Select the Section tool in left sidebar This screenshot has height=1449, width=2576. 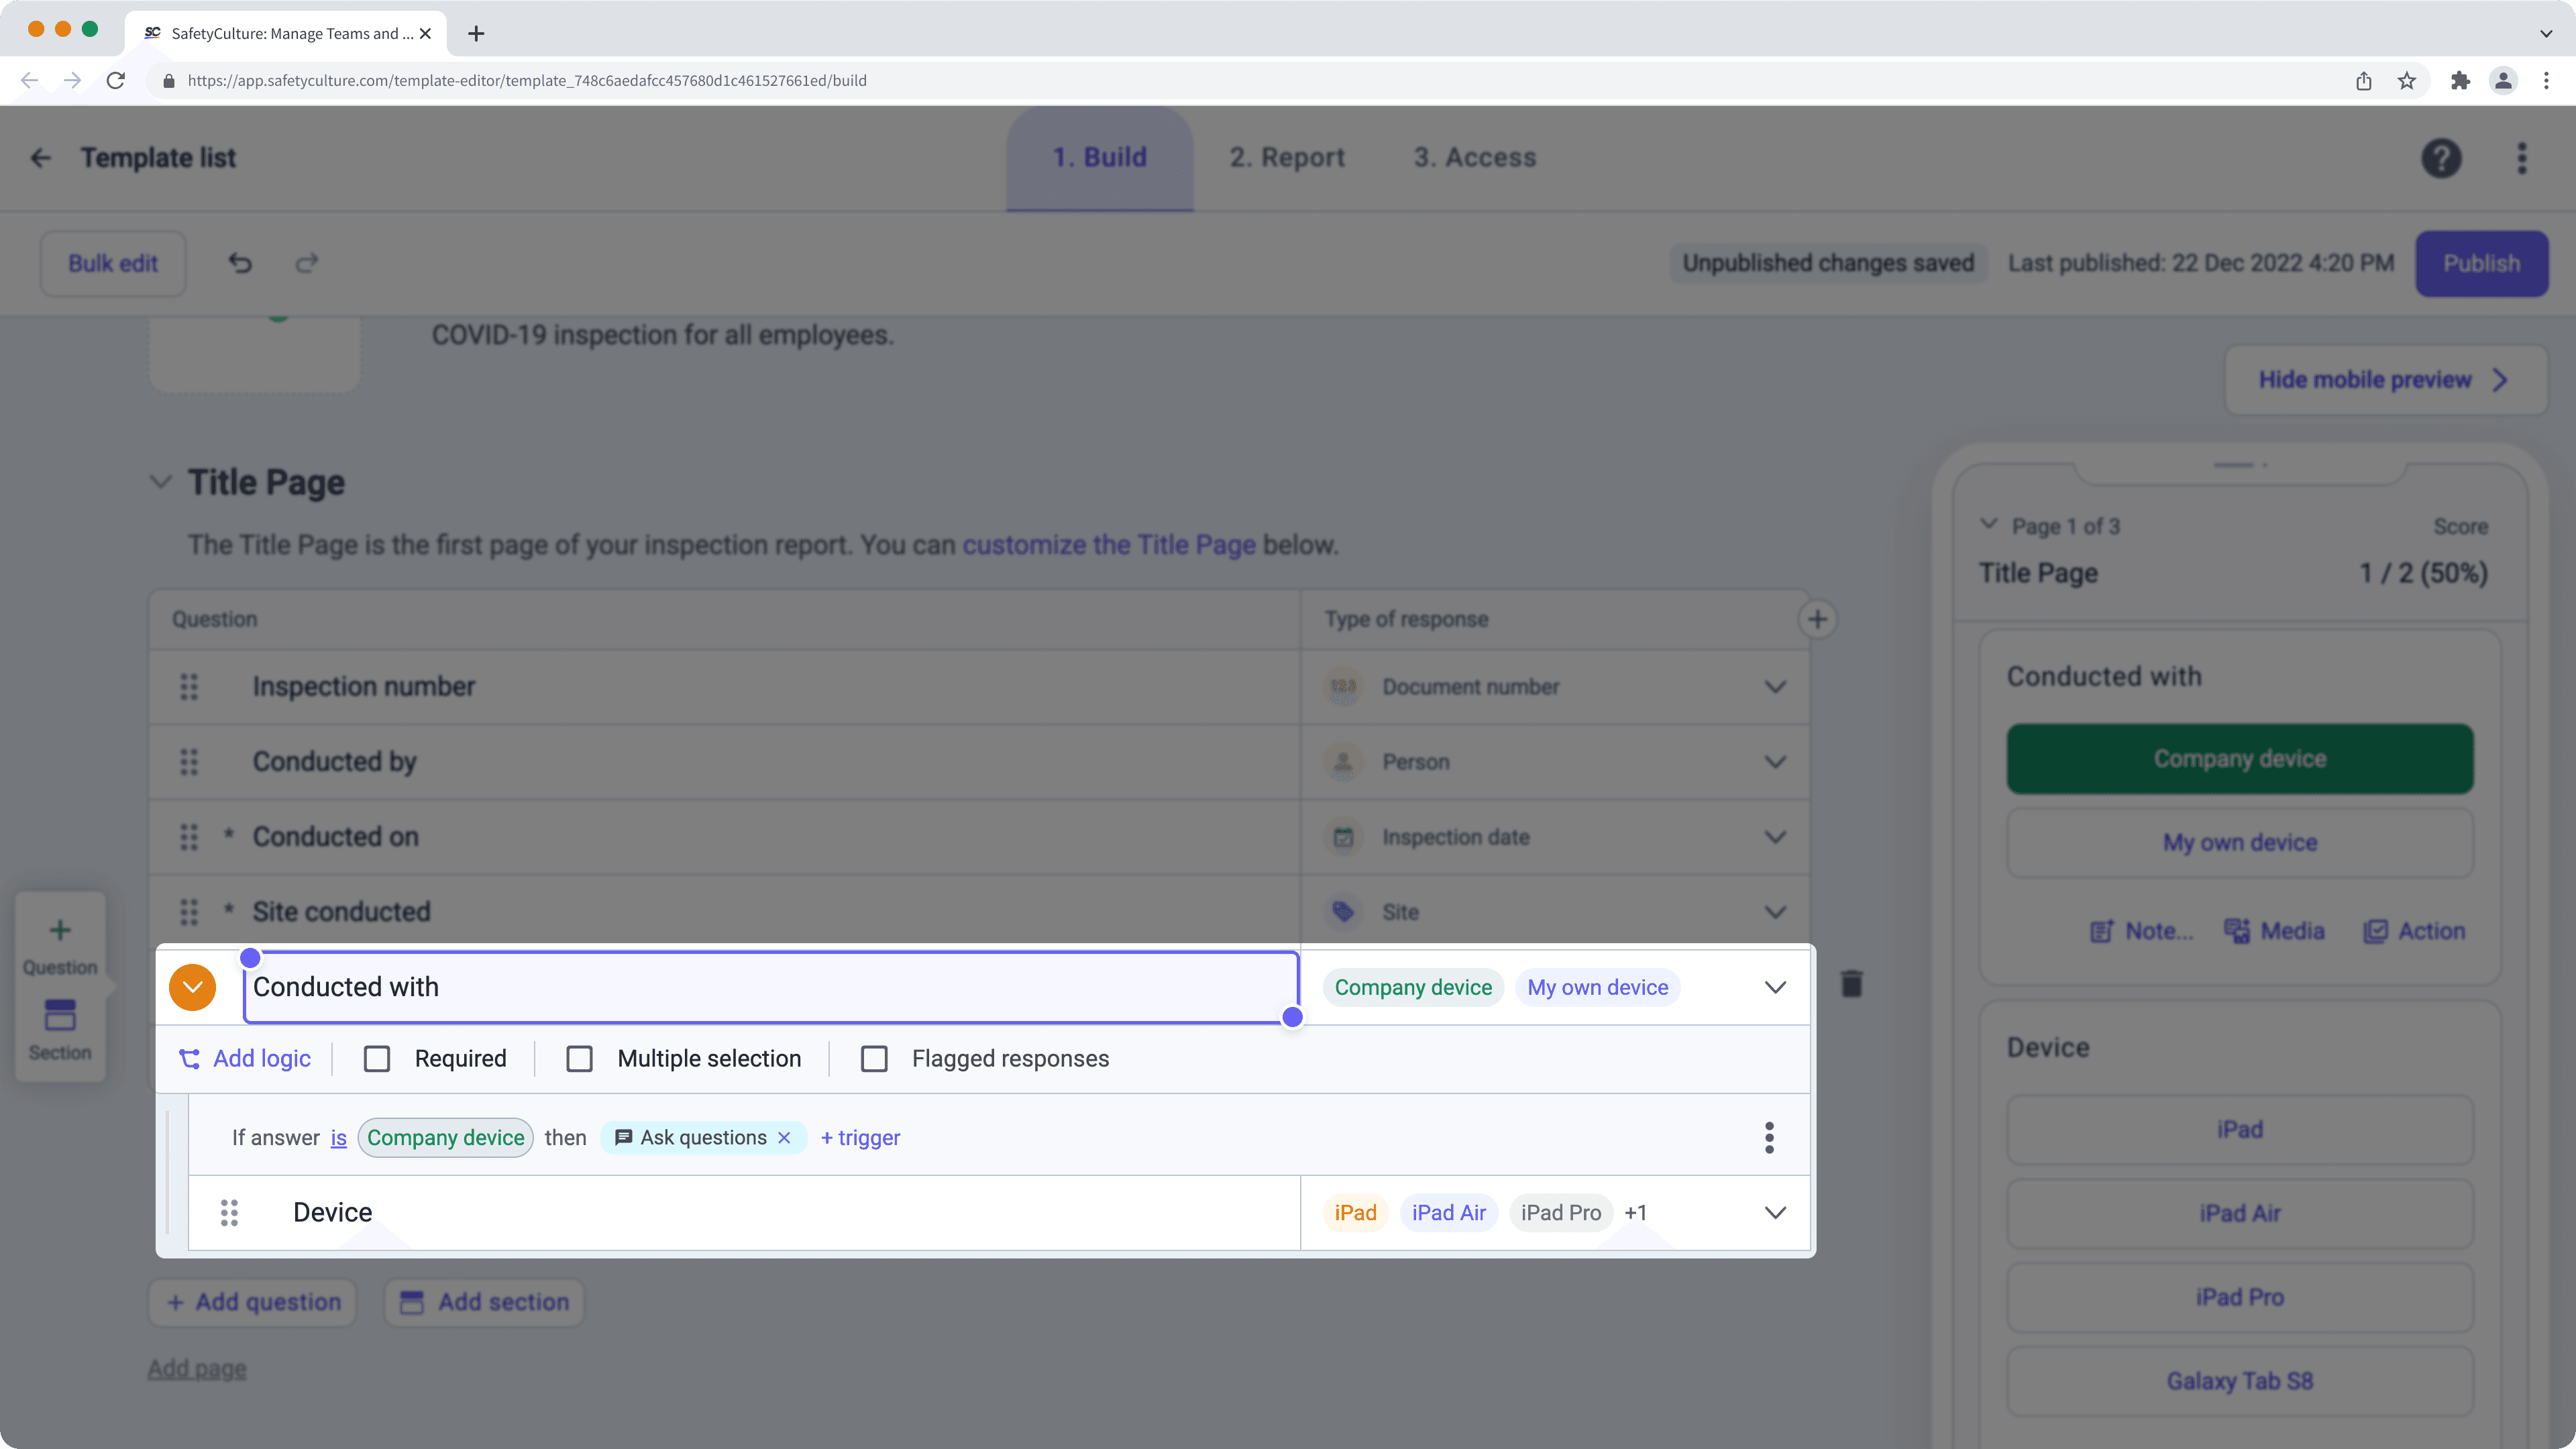(x=60, y=1028)
